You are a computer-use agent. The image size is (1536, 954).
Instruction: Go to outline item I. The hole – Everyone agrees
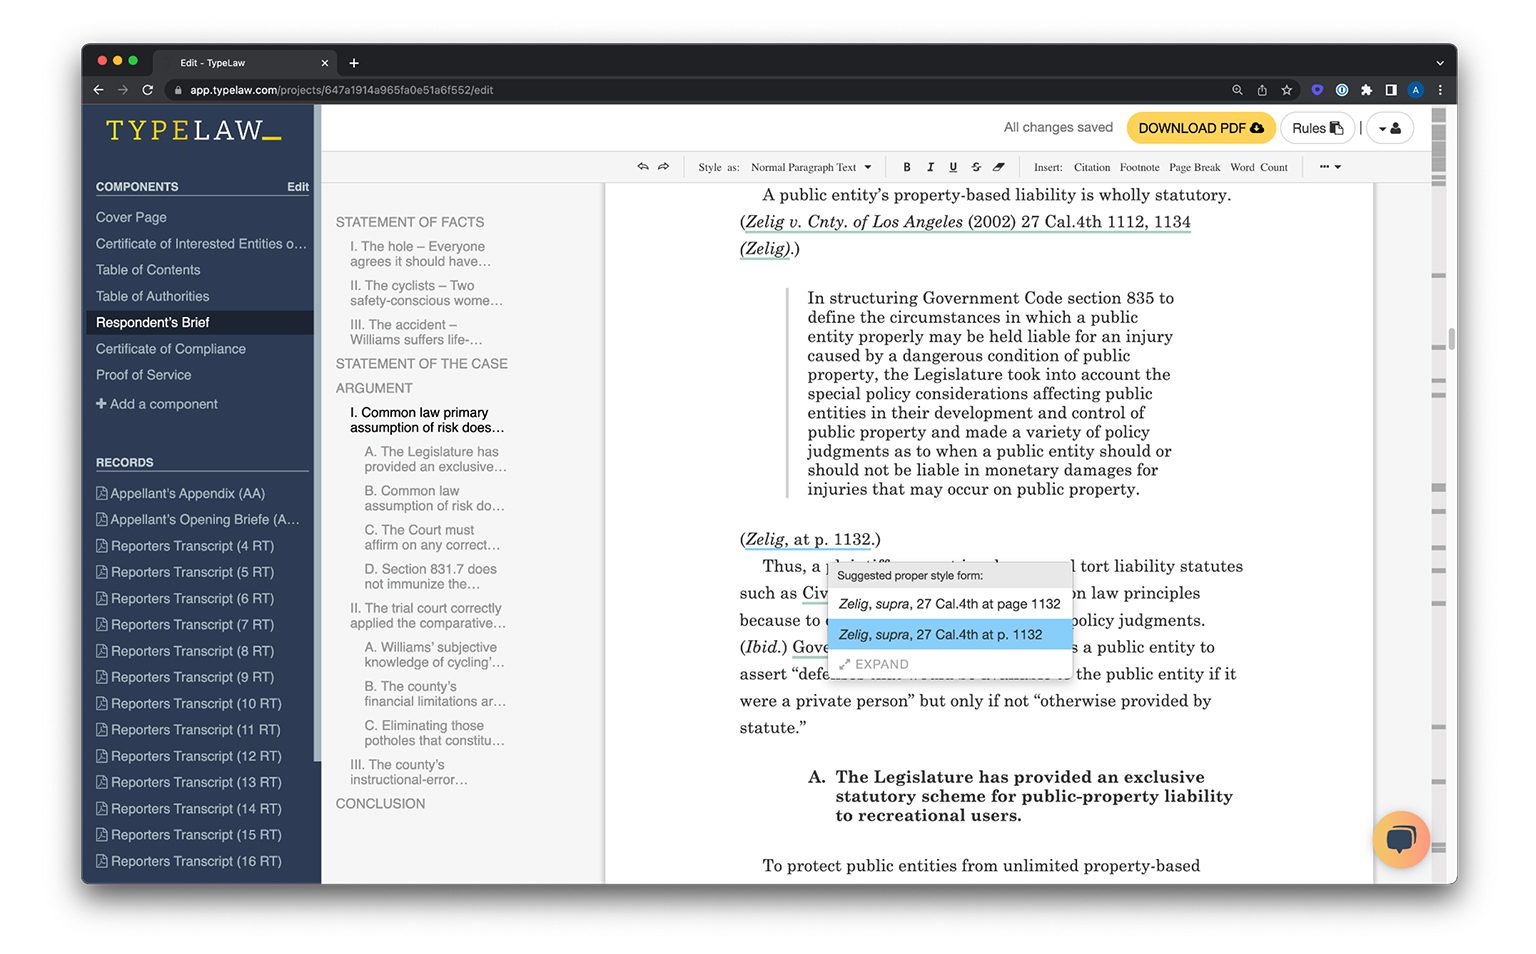[x=420, y=254]
